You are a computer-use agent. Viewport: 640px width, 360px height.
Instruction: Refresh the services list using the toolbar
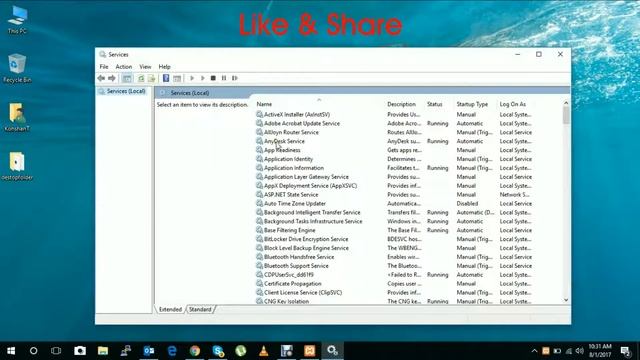click(x=141, y=78)
